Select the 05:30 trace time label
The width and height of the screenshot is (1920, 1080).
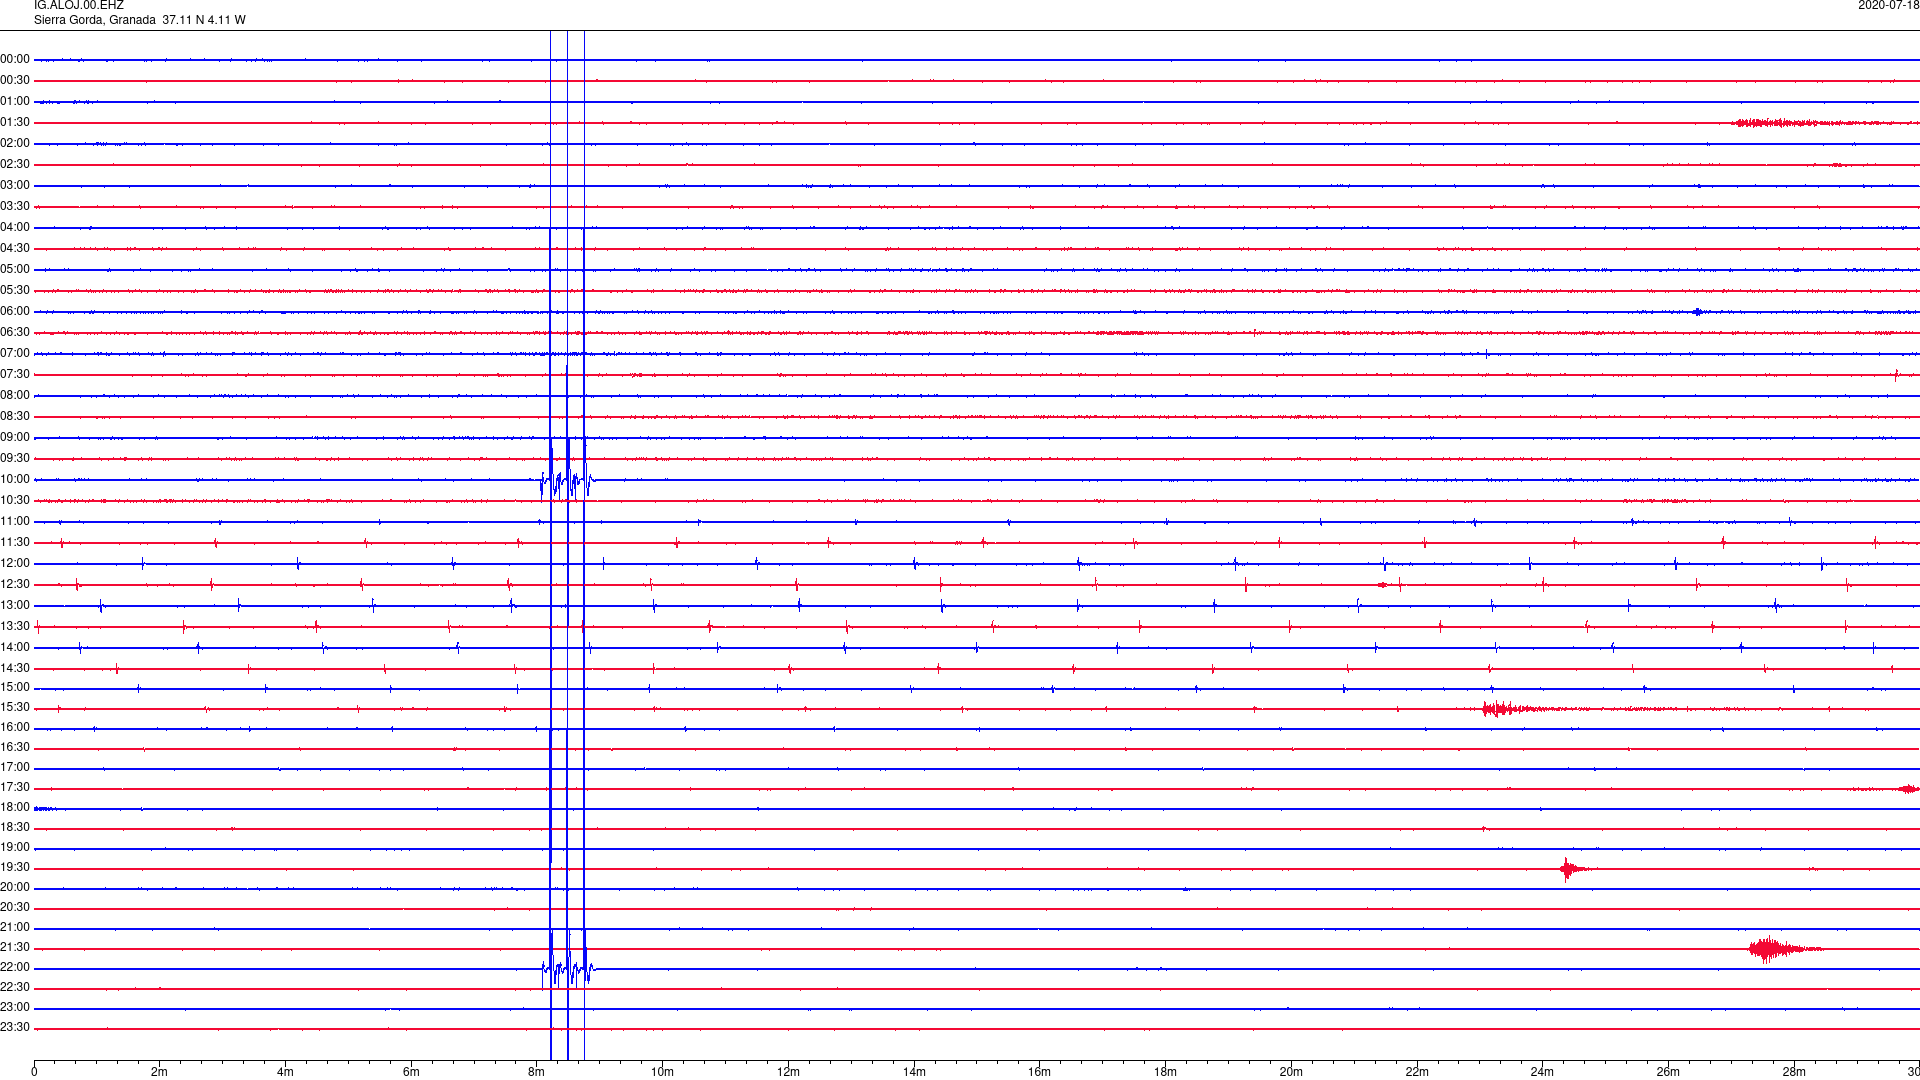click(x=15, y=291)
